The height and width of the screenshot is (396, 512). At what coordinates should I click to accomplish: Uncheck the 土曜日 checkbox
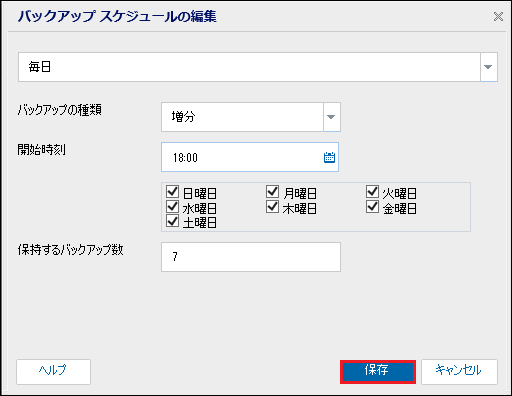[172, 221]
